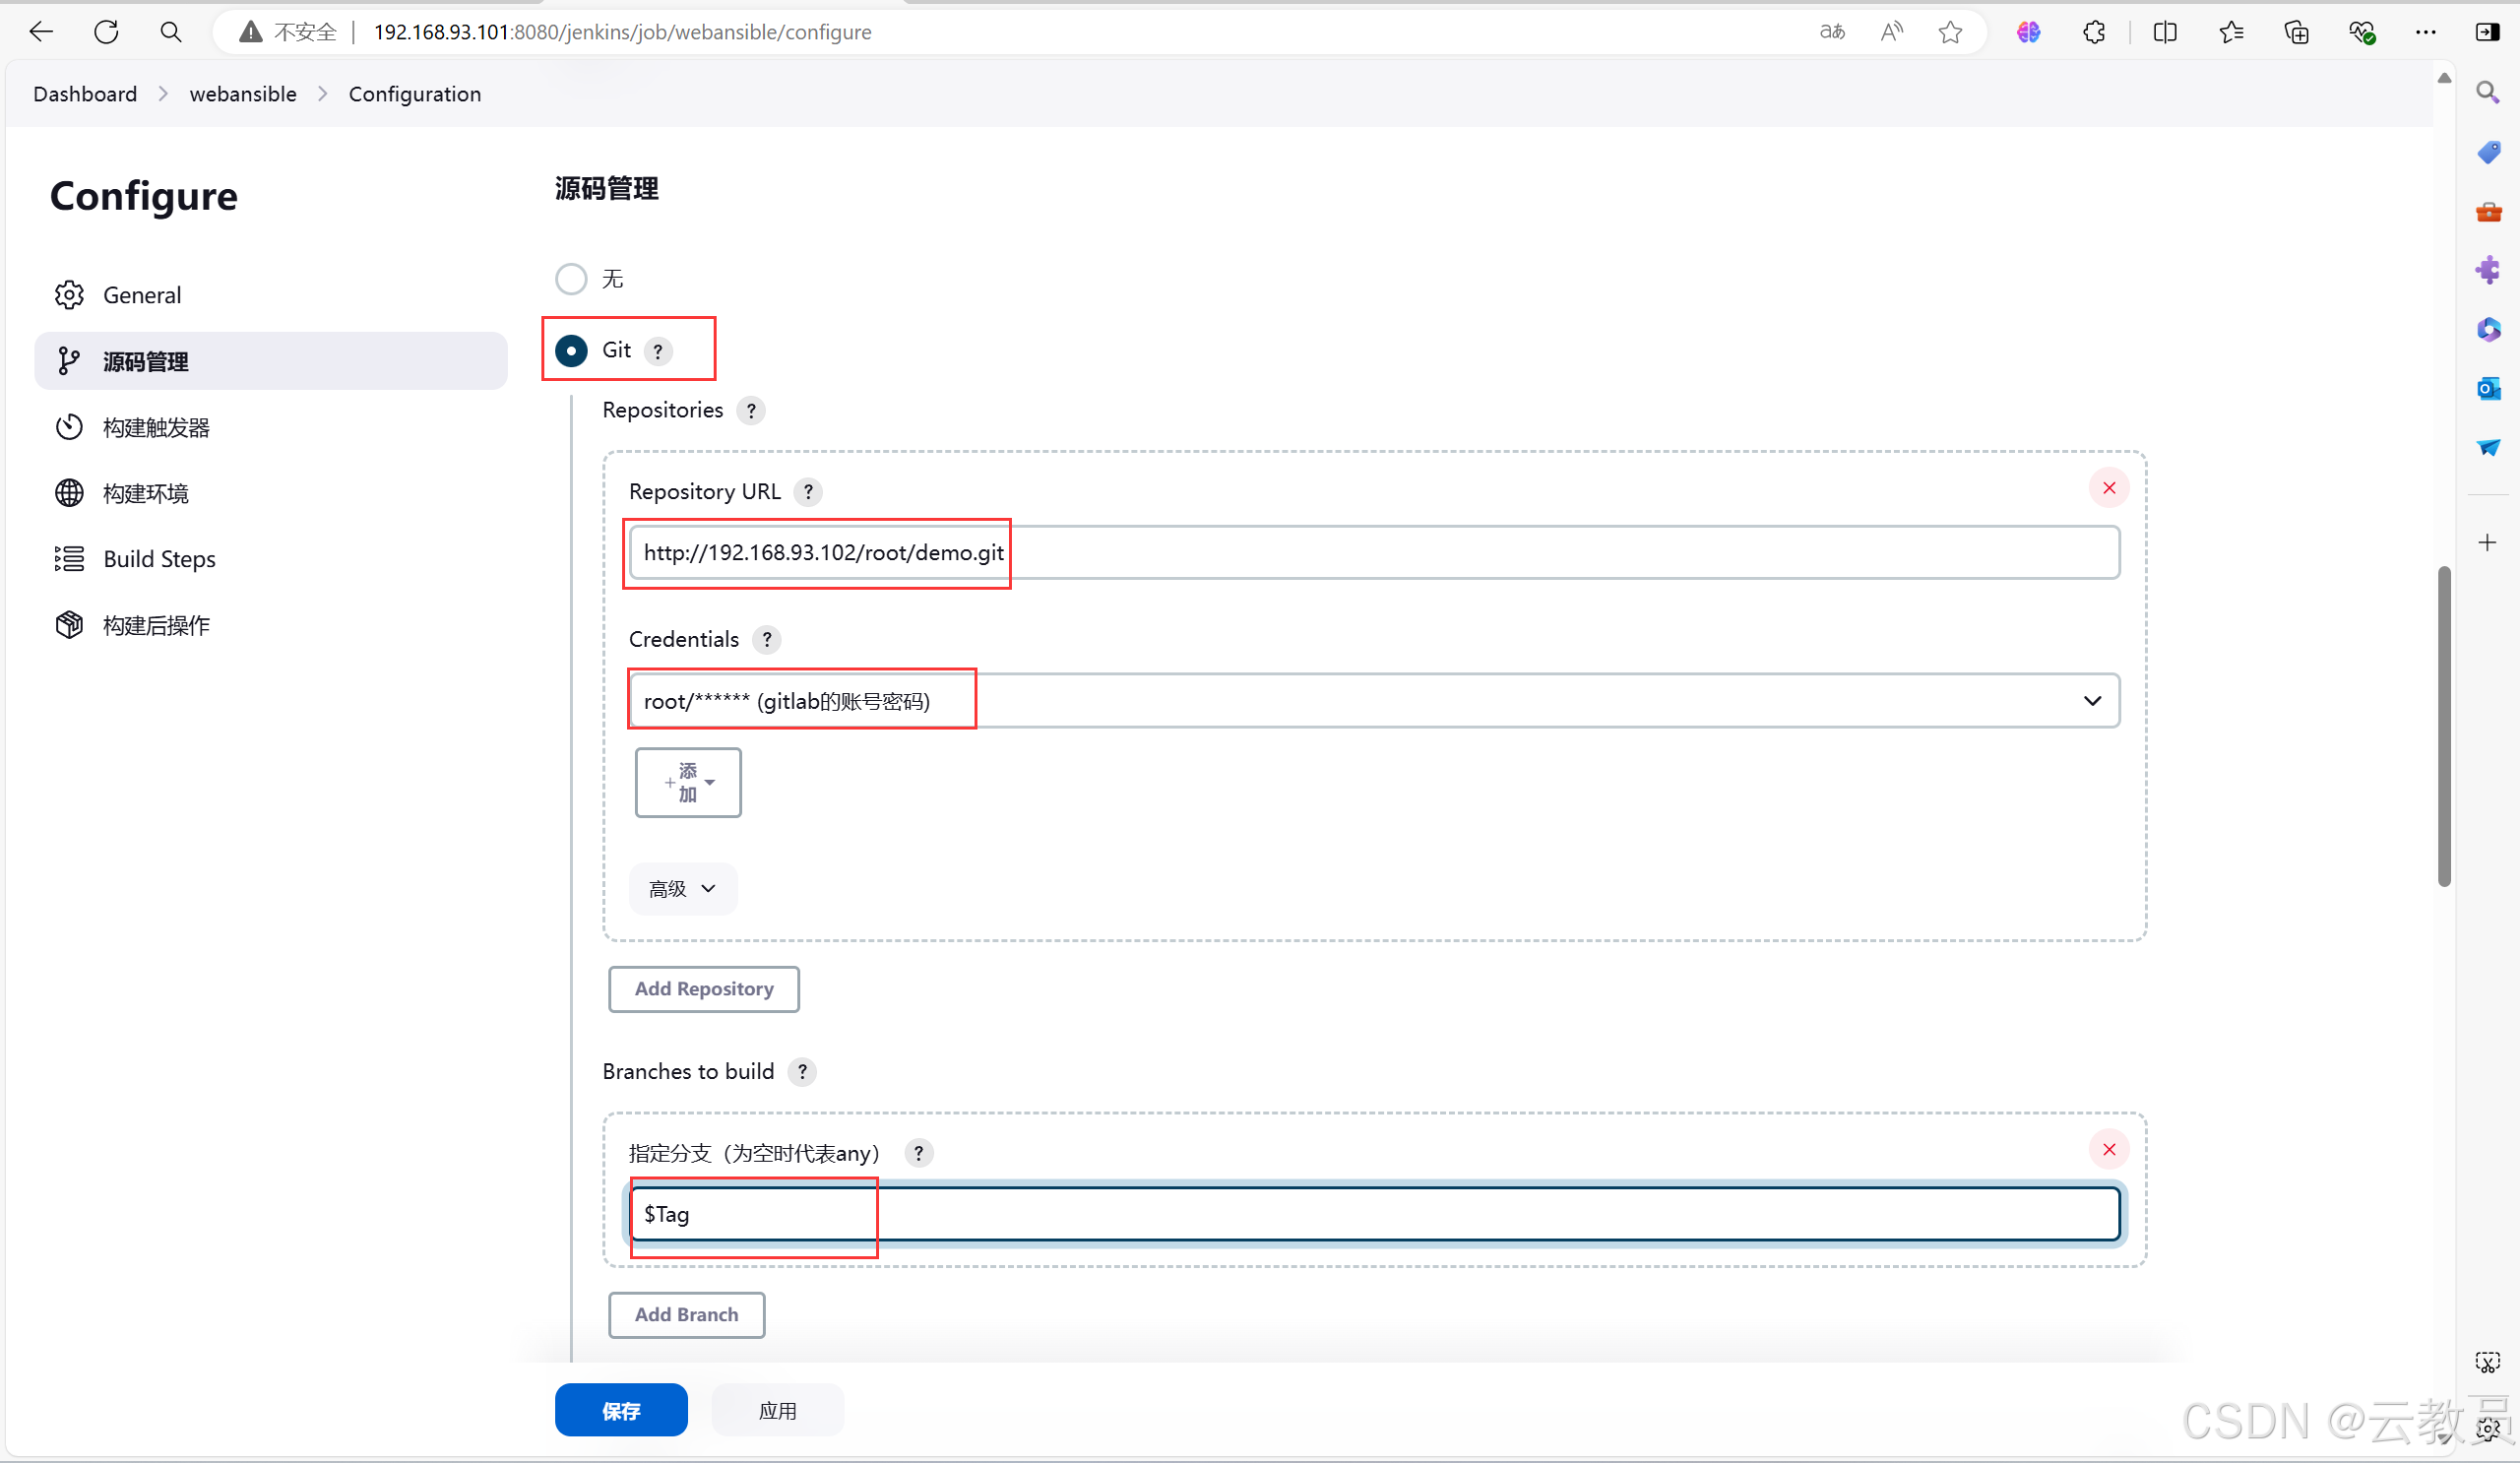Click the Add Repository button

(704, 989)
